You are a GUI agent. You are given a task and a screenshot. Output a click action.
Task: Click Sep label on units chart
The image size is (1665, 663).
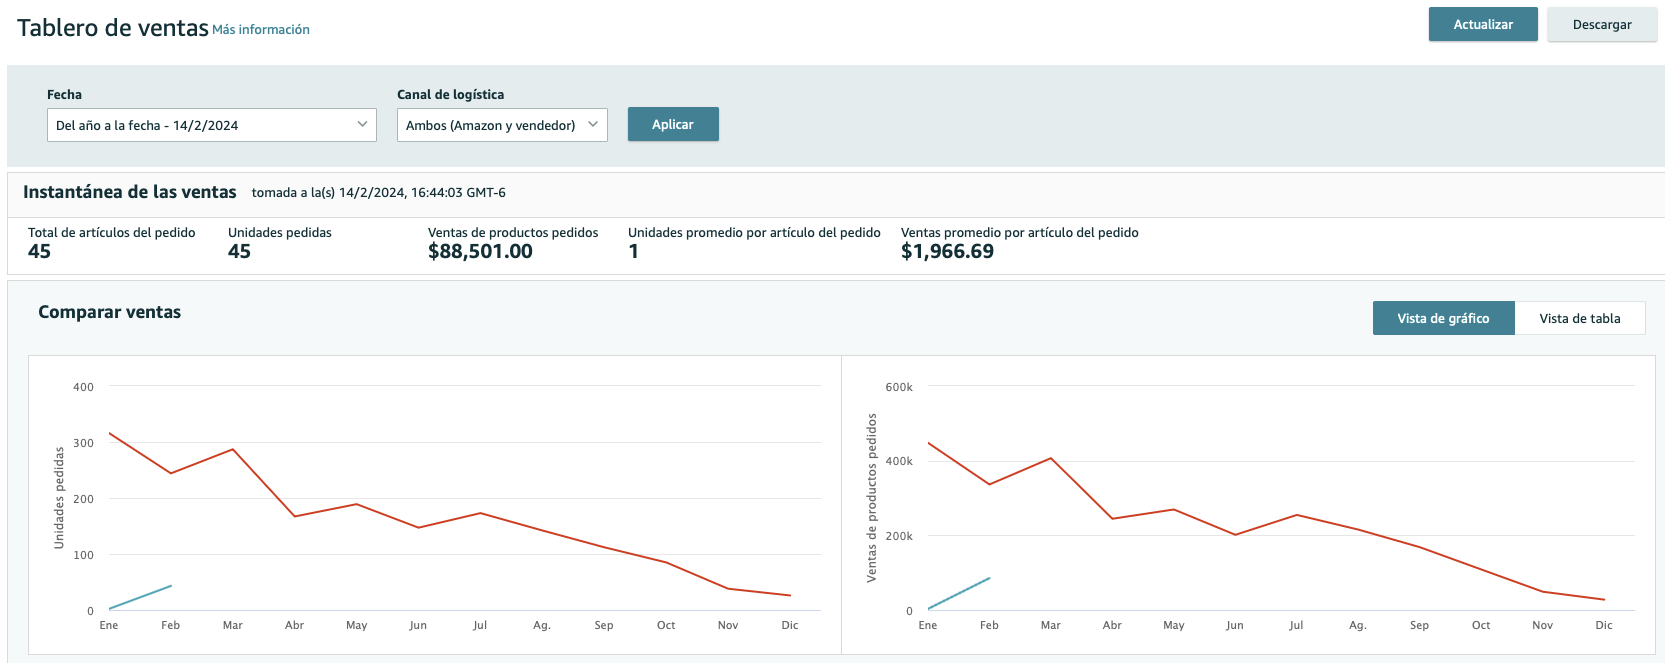(604, 625)
